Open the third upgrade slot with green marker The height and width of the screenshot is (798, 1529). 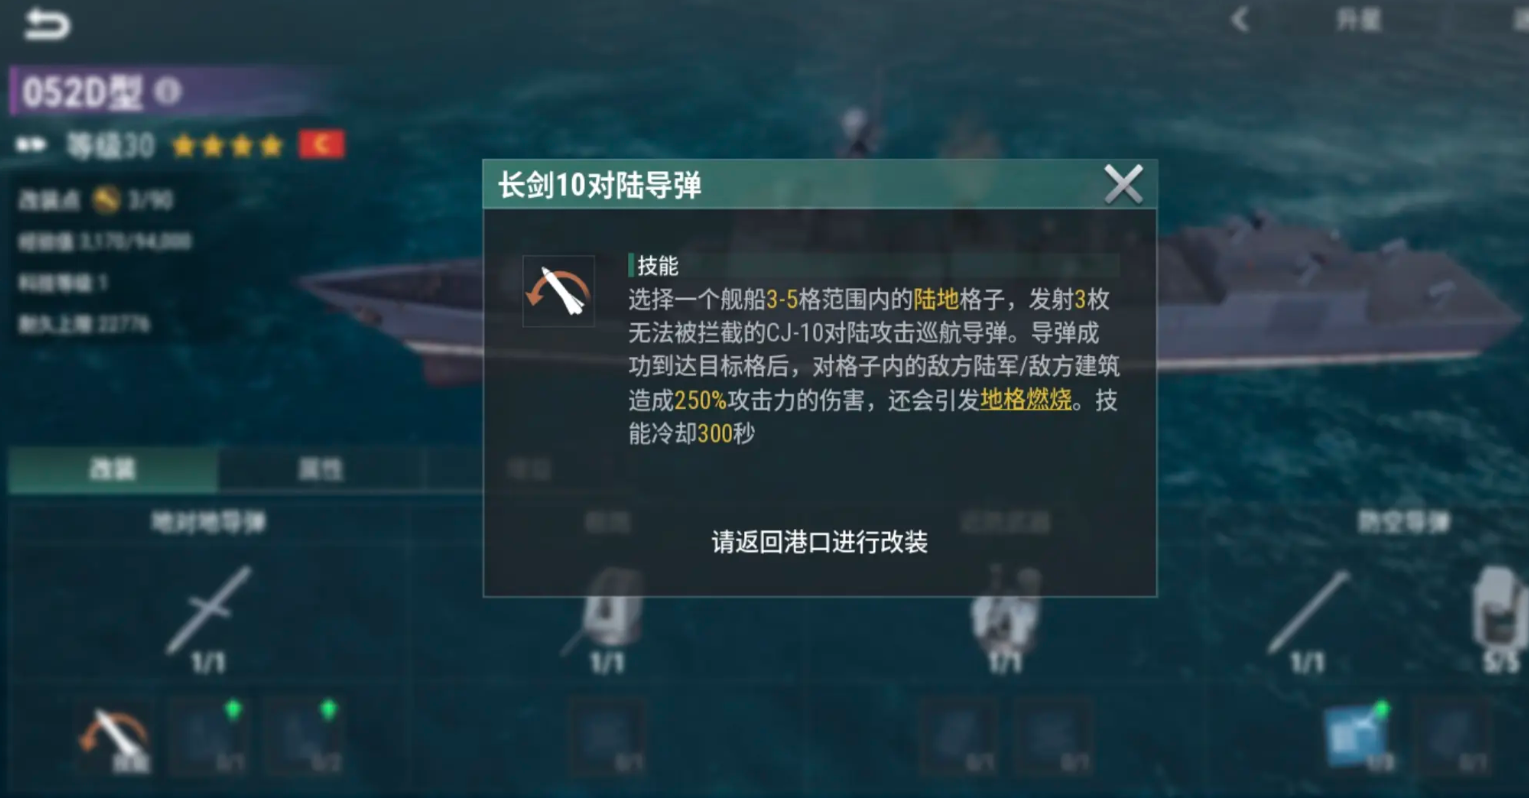pyautogui.click(x=304, y=739)
